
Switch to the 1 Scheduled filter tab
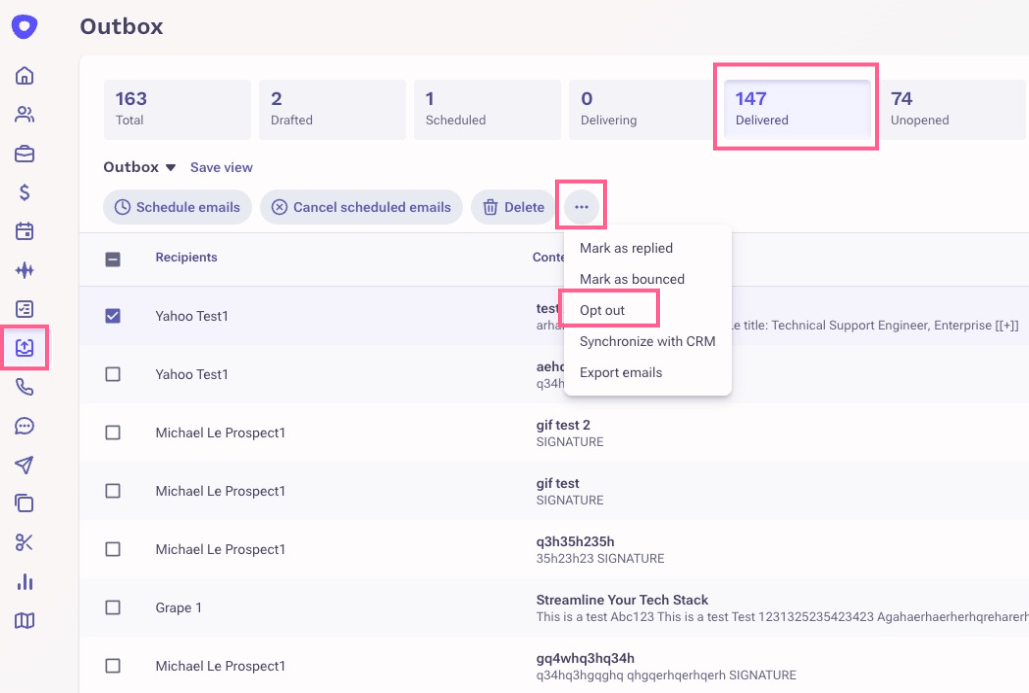487,110
